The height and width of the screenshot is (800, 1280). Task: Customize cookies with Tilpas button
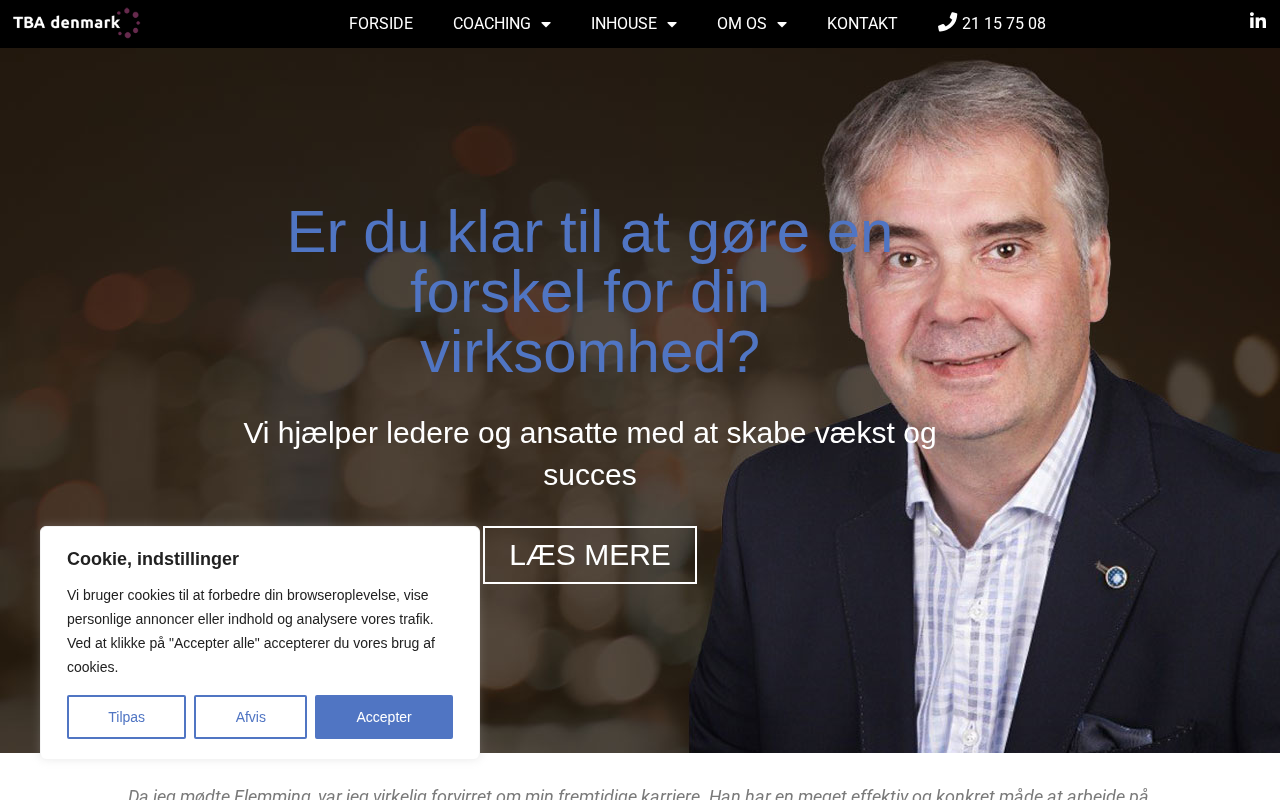[126, 717]
